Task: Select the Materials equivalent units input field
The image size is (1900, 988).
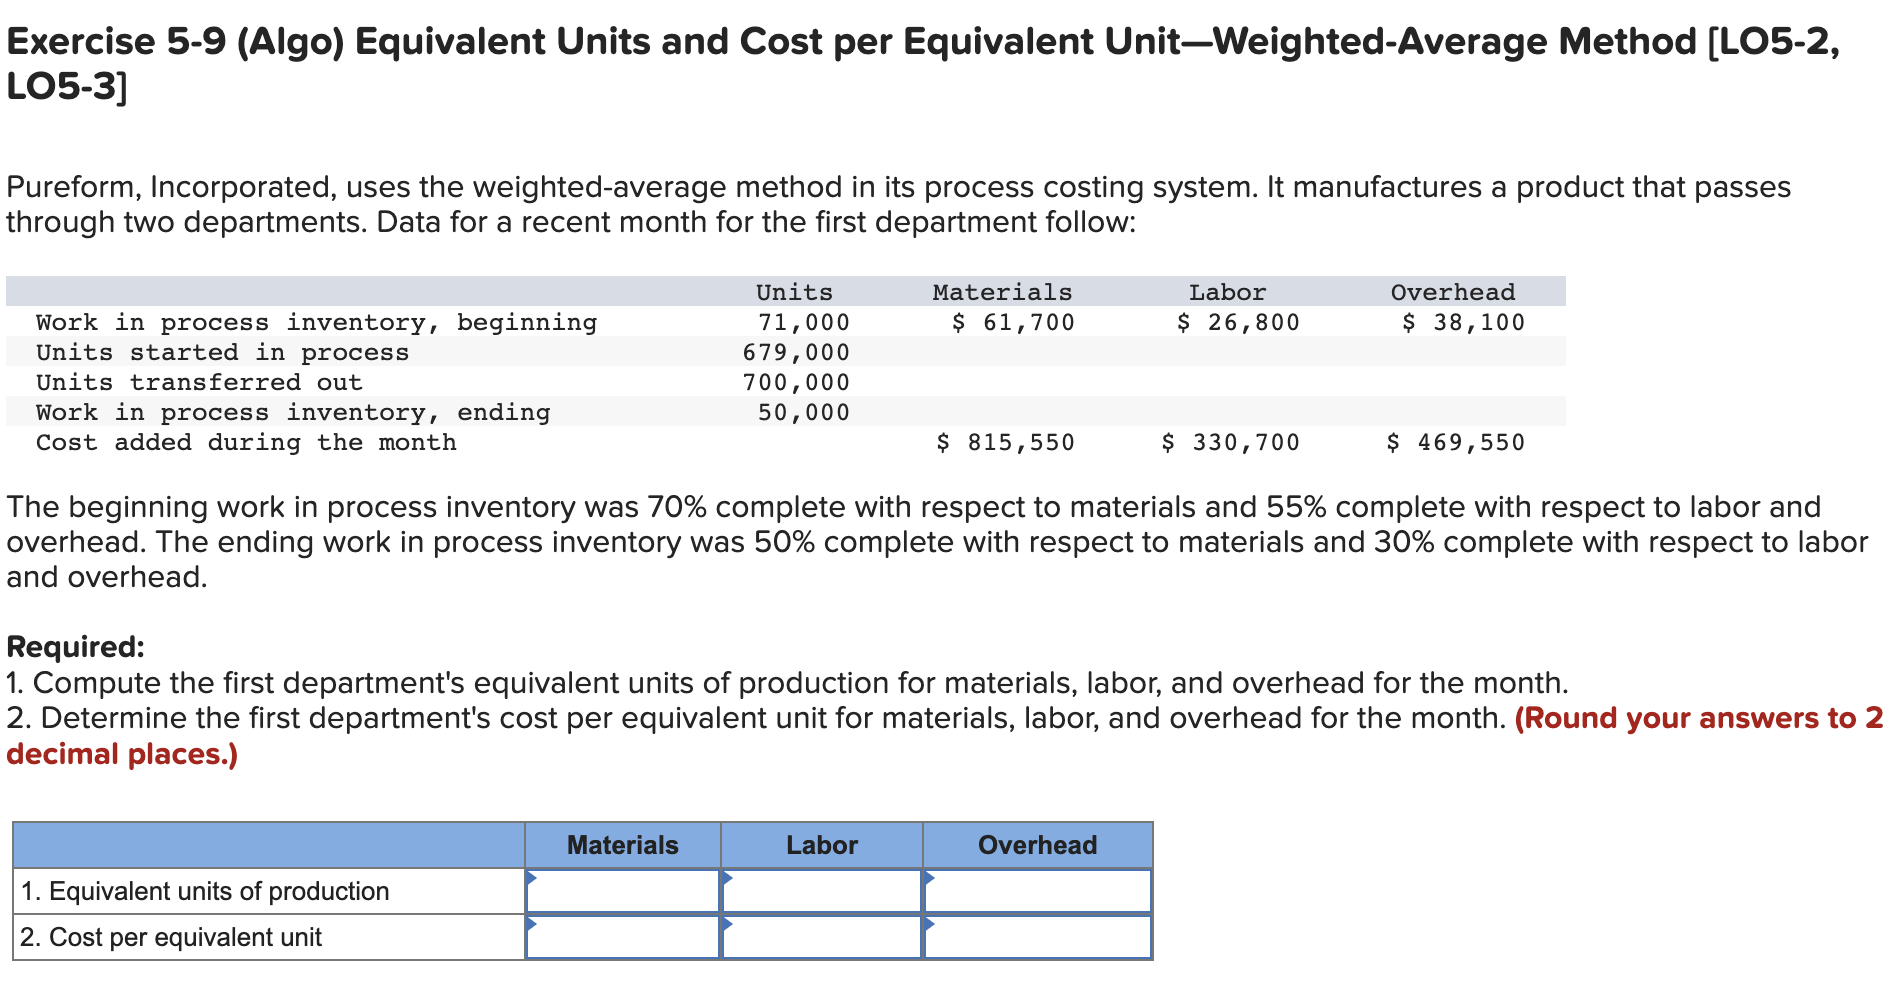Action: coord(625,890)
